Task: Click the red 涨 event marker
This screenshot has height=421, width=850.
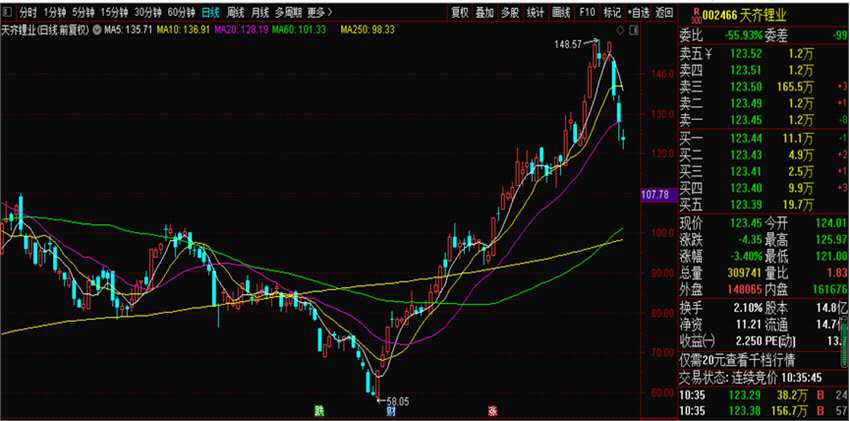Action: [492, 409]
